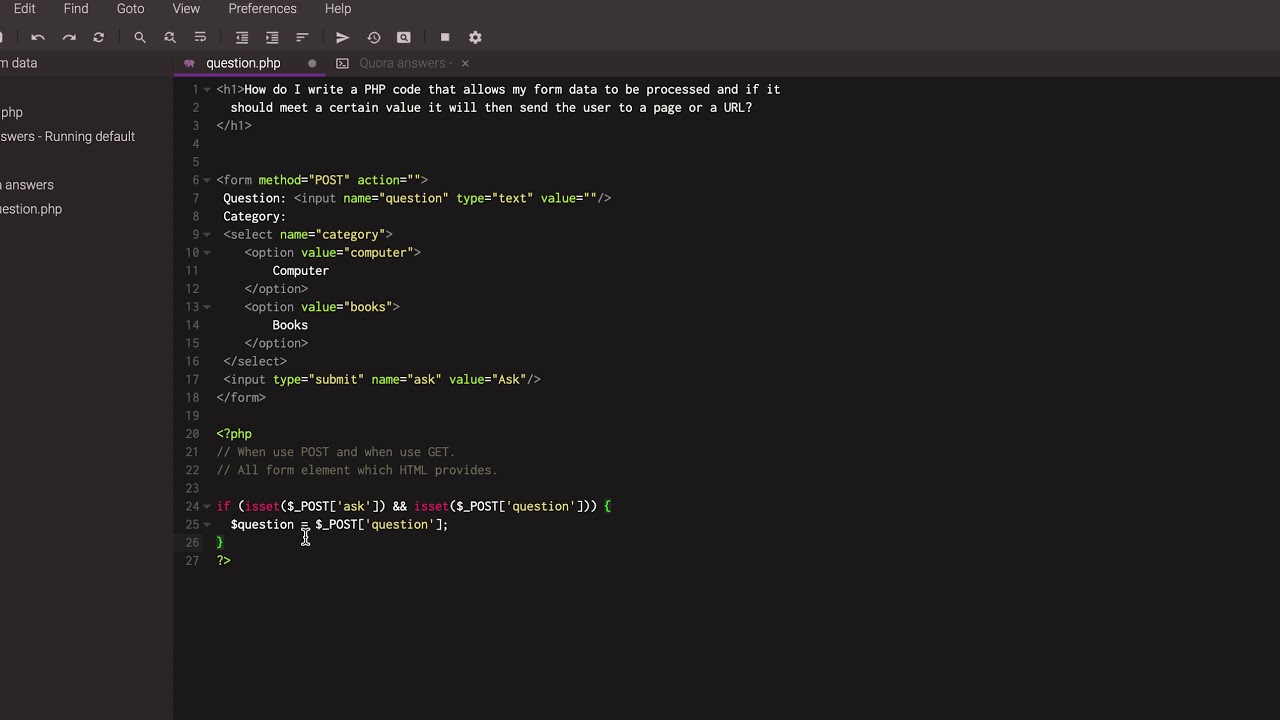Viewport: 1280px width, 720px height.
Task: Open the Help menu
Action: 338,8
